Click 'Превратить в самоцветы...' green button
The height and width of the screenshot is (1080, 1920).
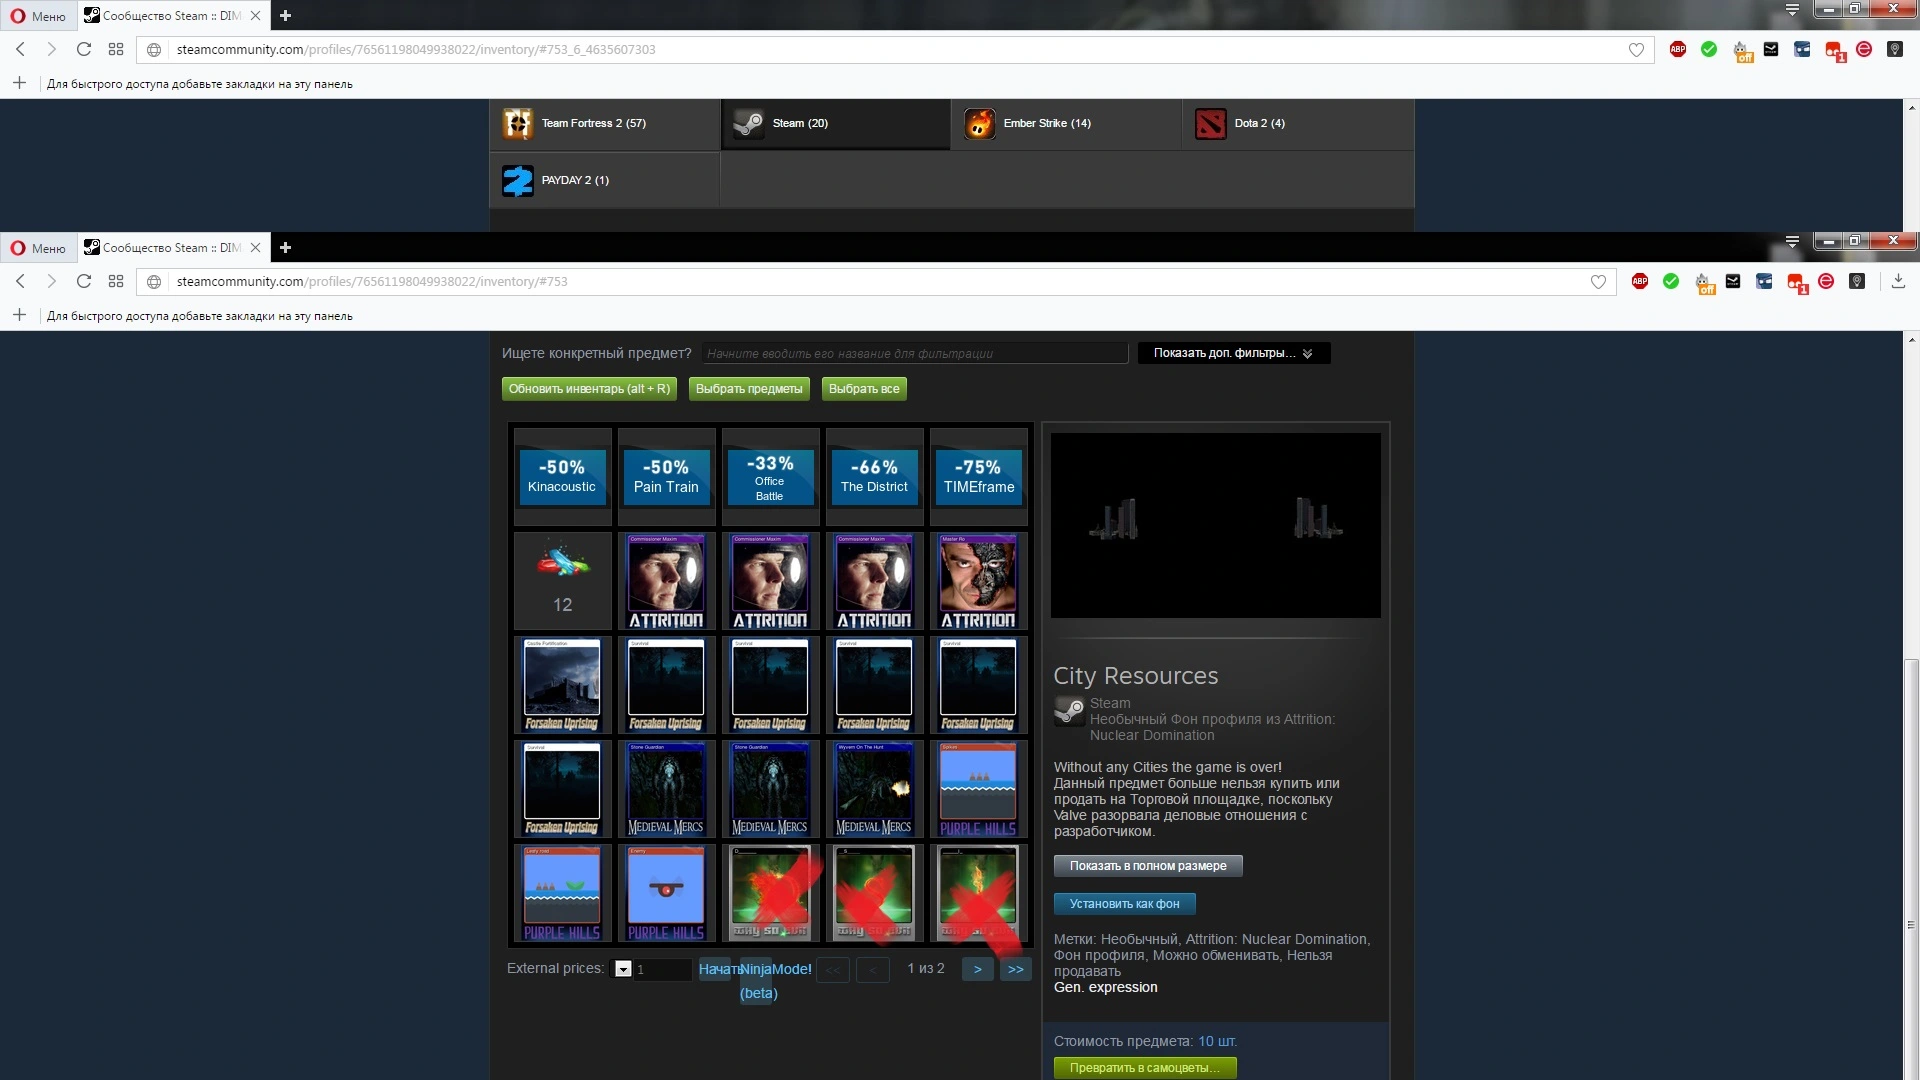(1145, 1068)
